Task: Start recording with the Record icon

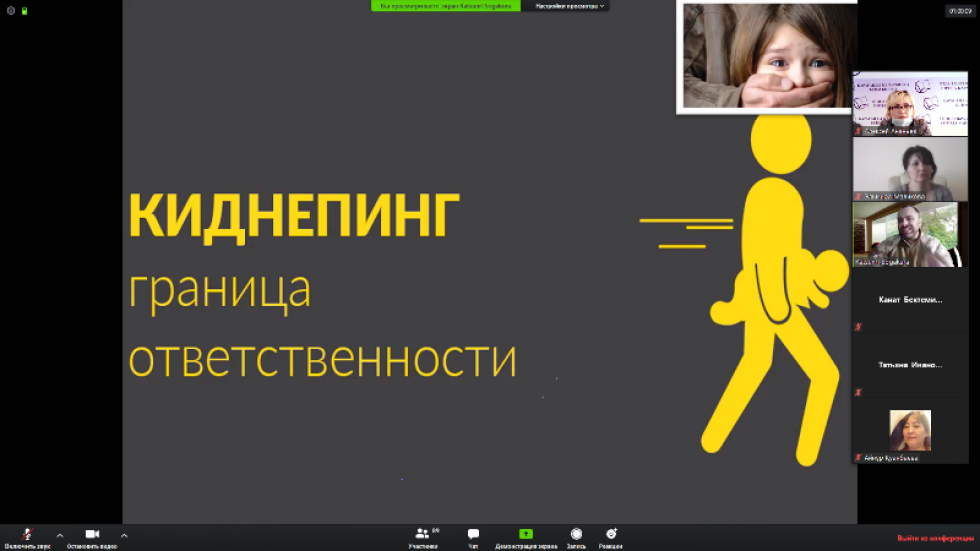Action: tap(576, 535)
